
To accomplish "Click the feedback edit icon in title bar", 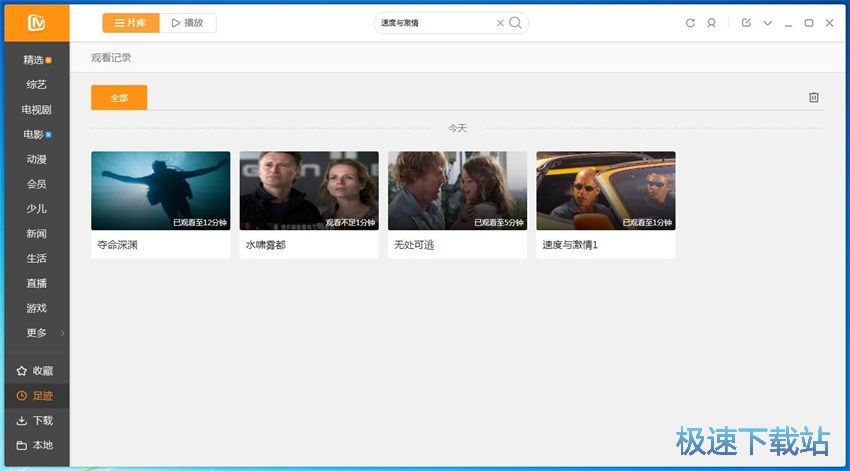I will click(x=746, y=23).
